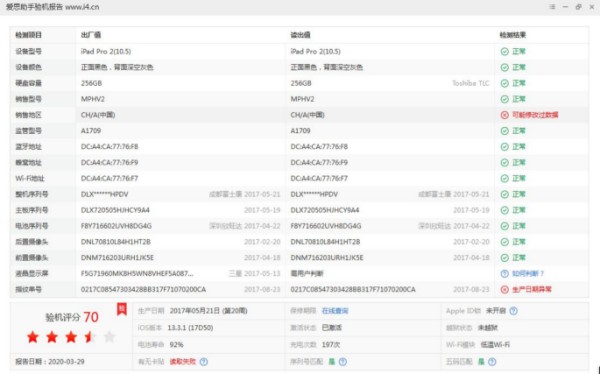600x374 pixels.
Task: Click the 可能修改过数据 warning text
Action: tap(535, 115)
